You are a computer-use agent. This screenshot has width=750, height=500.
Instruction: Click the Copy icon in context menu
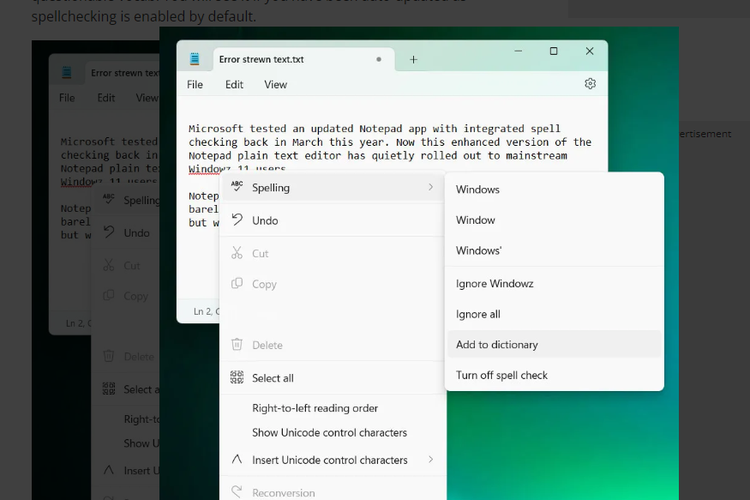pyautogui.click(x=237, y=284)
